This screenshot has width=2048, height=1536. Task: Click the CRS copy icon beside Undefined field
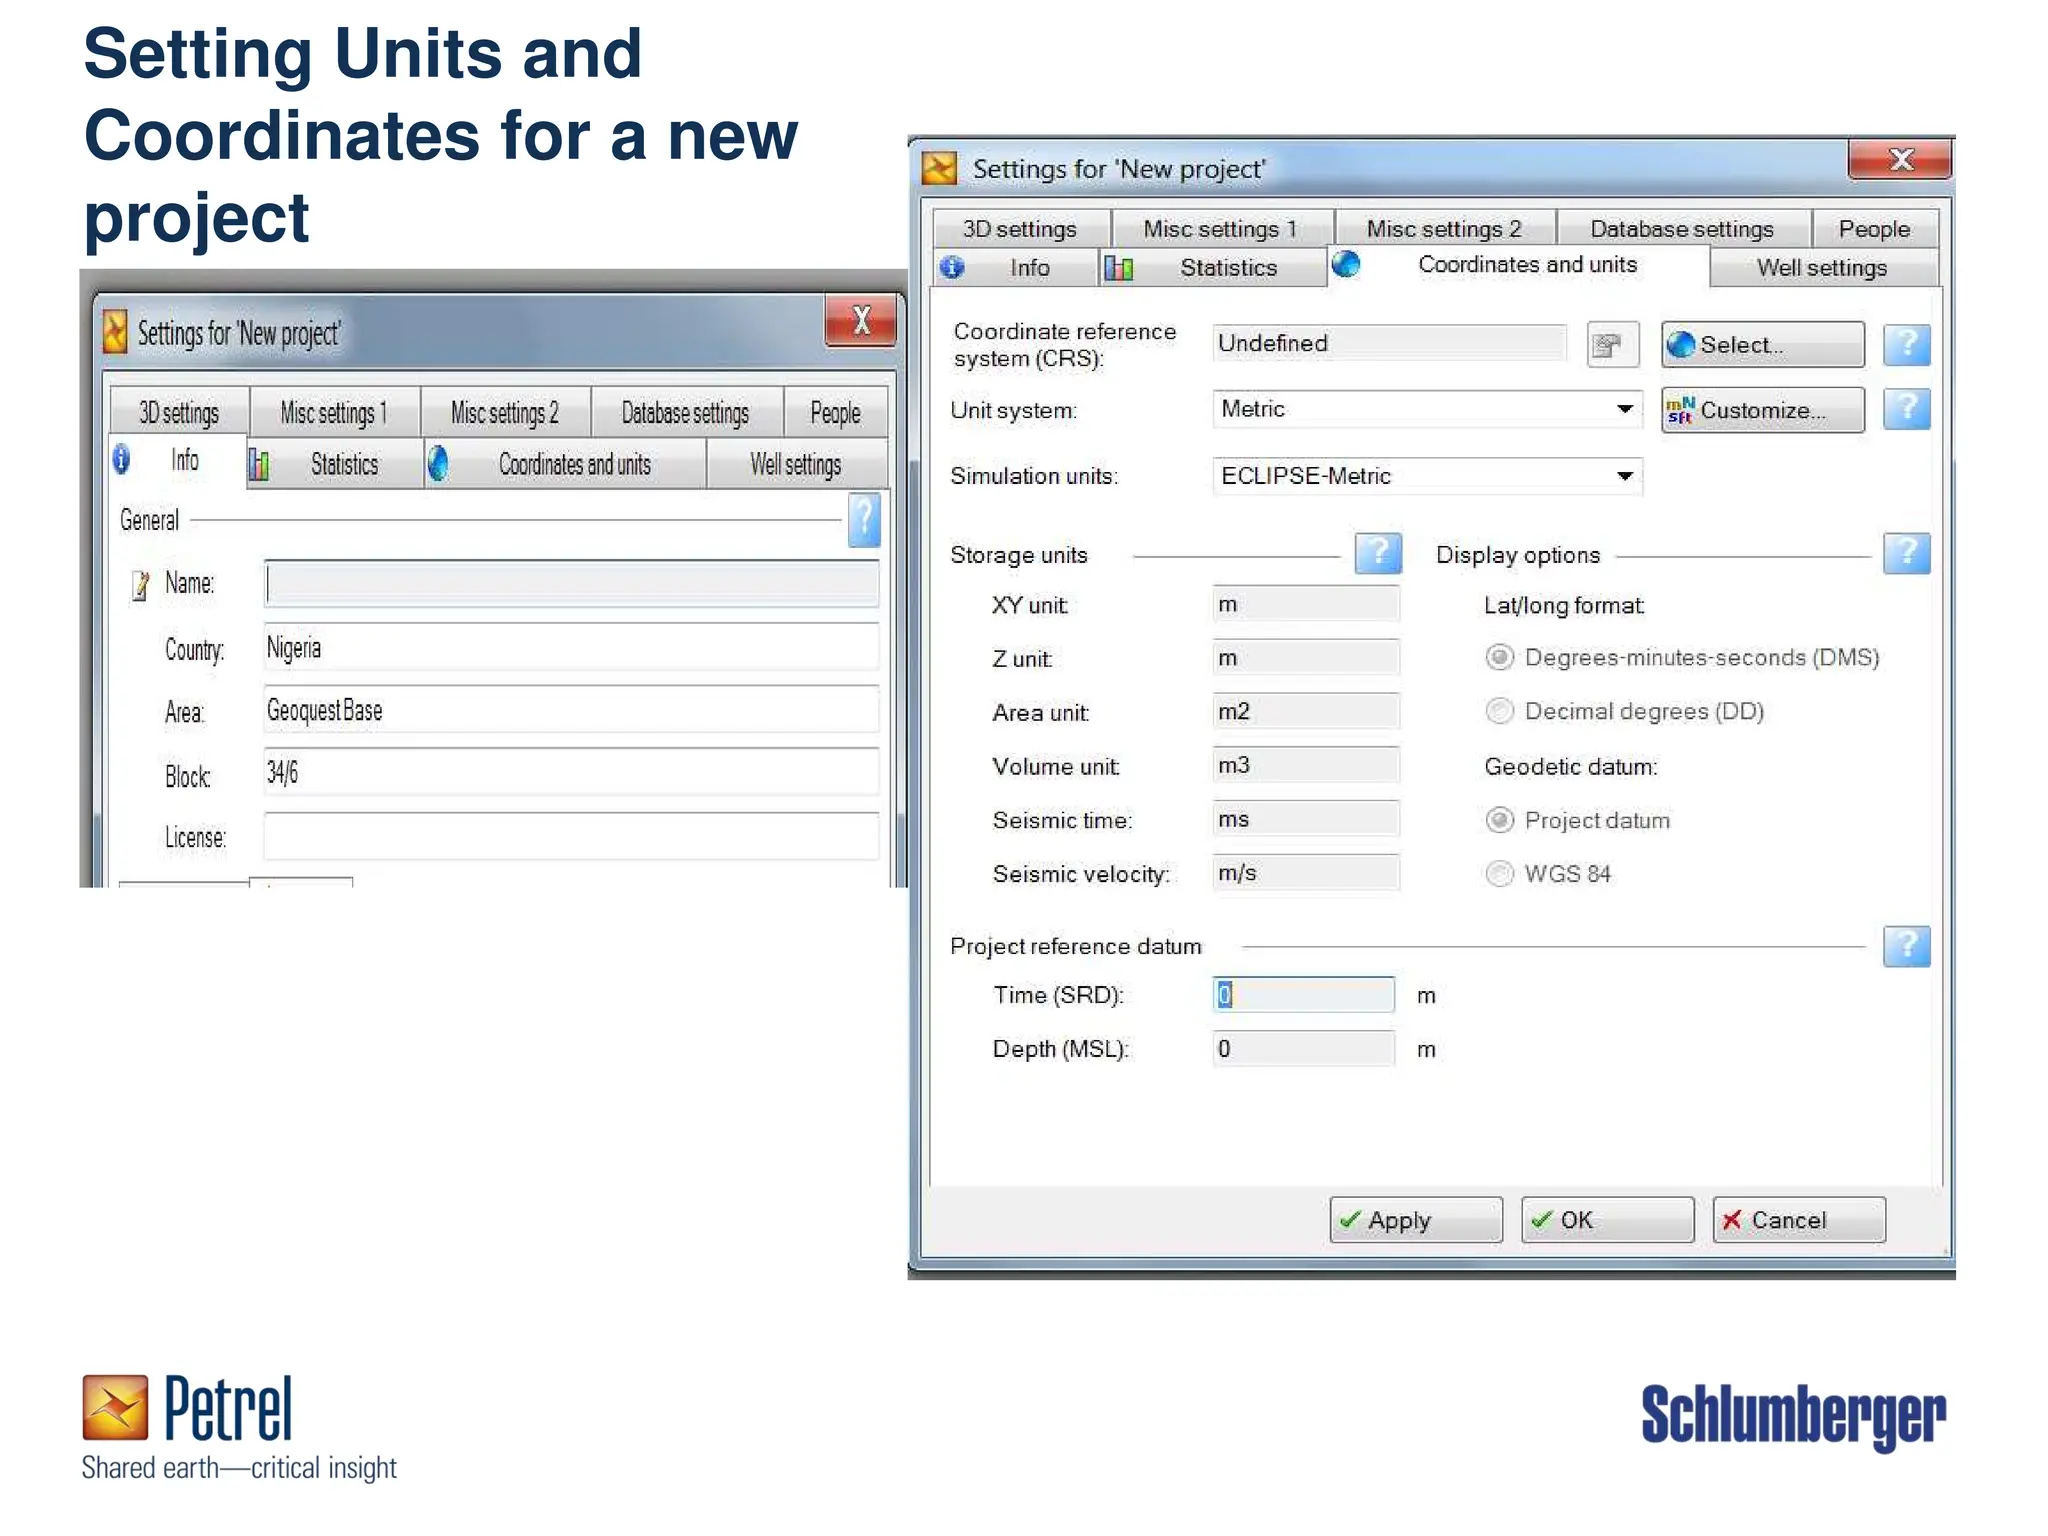[x=1611, y=346]
